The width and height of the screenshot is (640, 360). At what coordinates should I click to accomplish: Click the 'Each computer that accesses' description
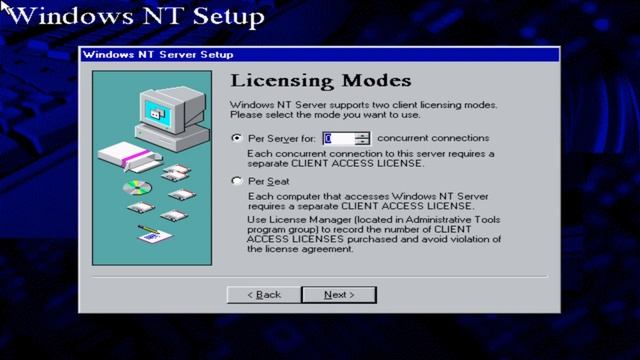pos(368,201)
